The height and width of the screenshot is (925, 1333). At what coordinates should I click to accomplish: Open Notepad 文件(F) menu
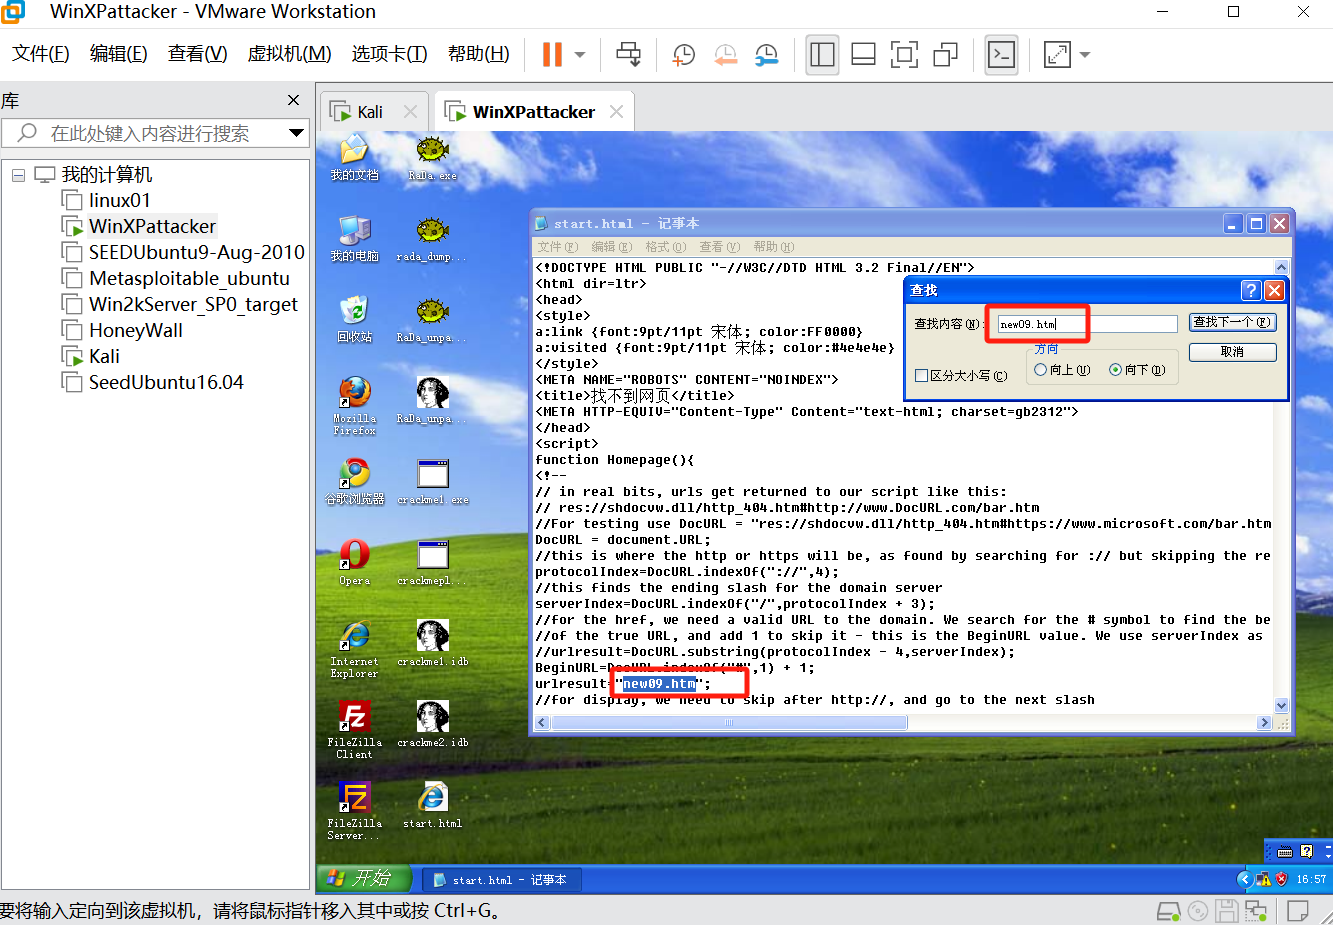click(557, 247)
